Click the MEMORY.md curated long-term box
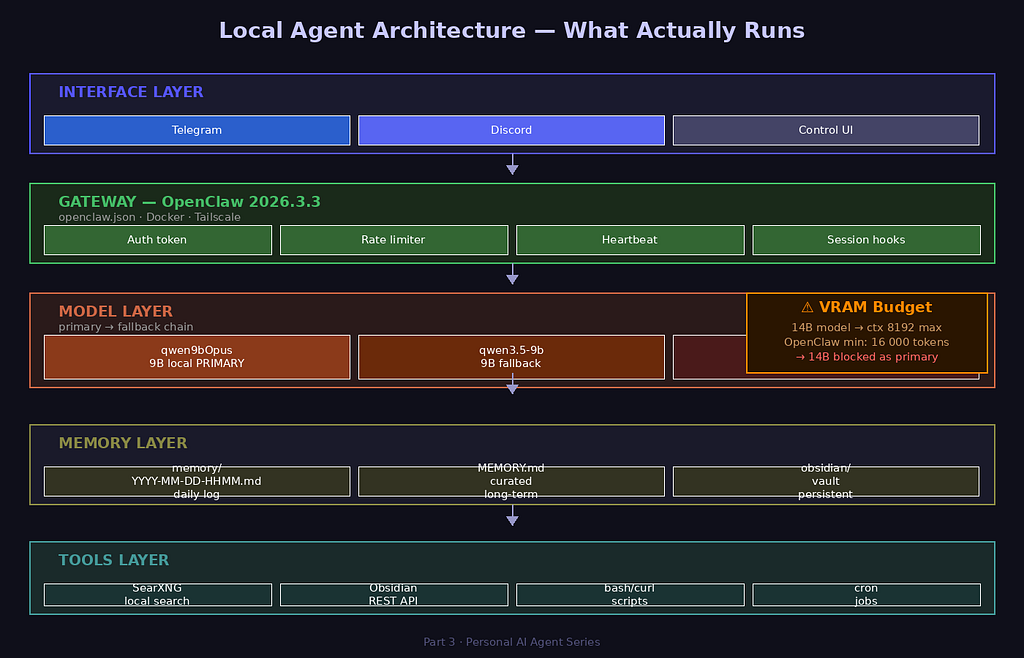Screen dimensions: 1024x658 coord(511,481)
